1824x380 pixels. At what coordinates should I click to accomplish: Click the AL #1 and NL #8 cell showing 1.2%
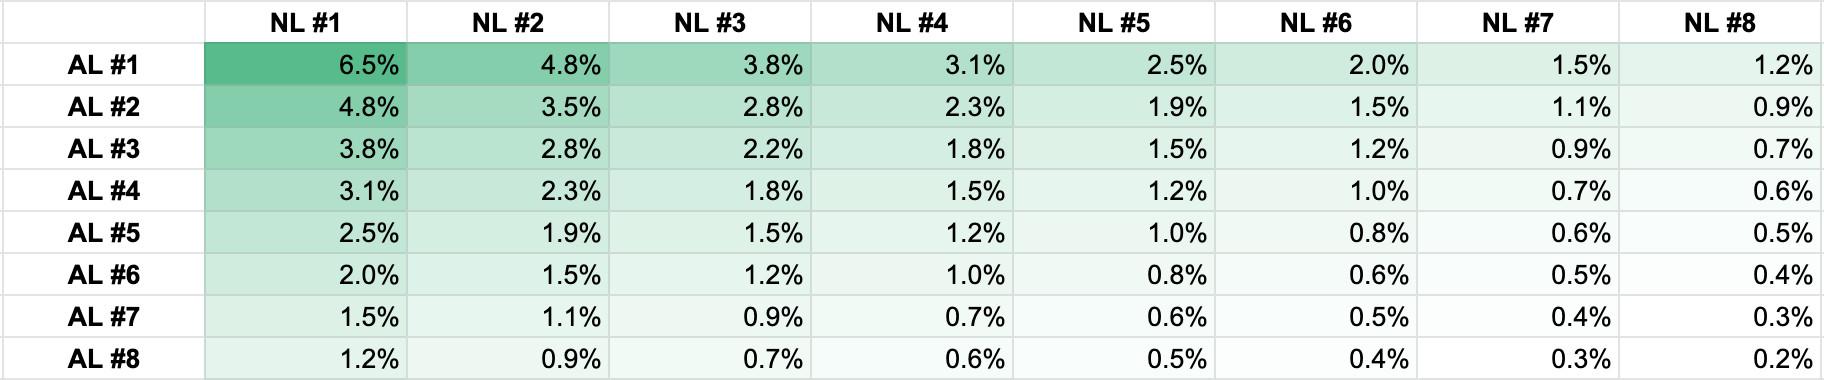(x=1721, y=65)
